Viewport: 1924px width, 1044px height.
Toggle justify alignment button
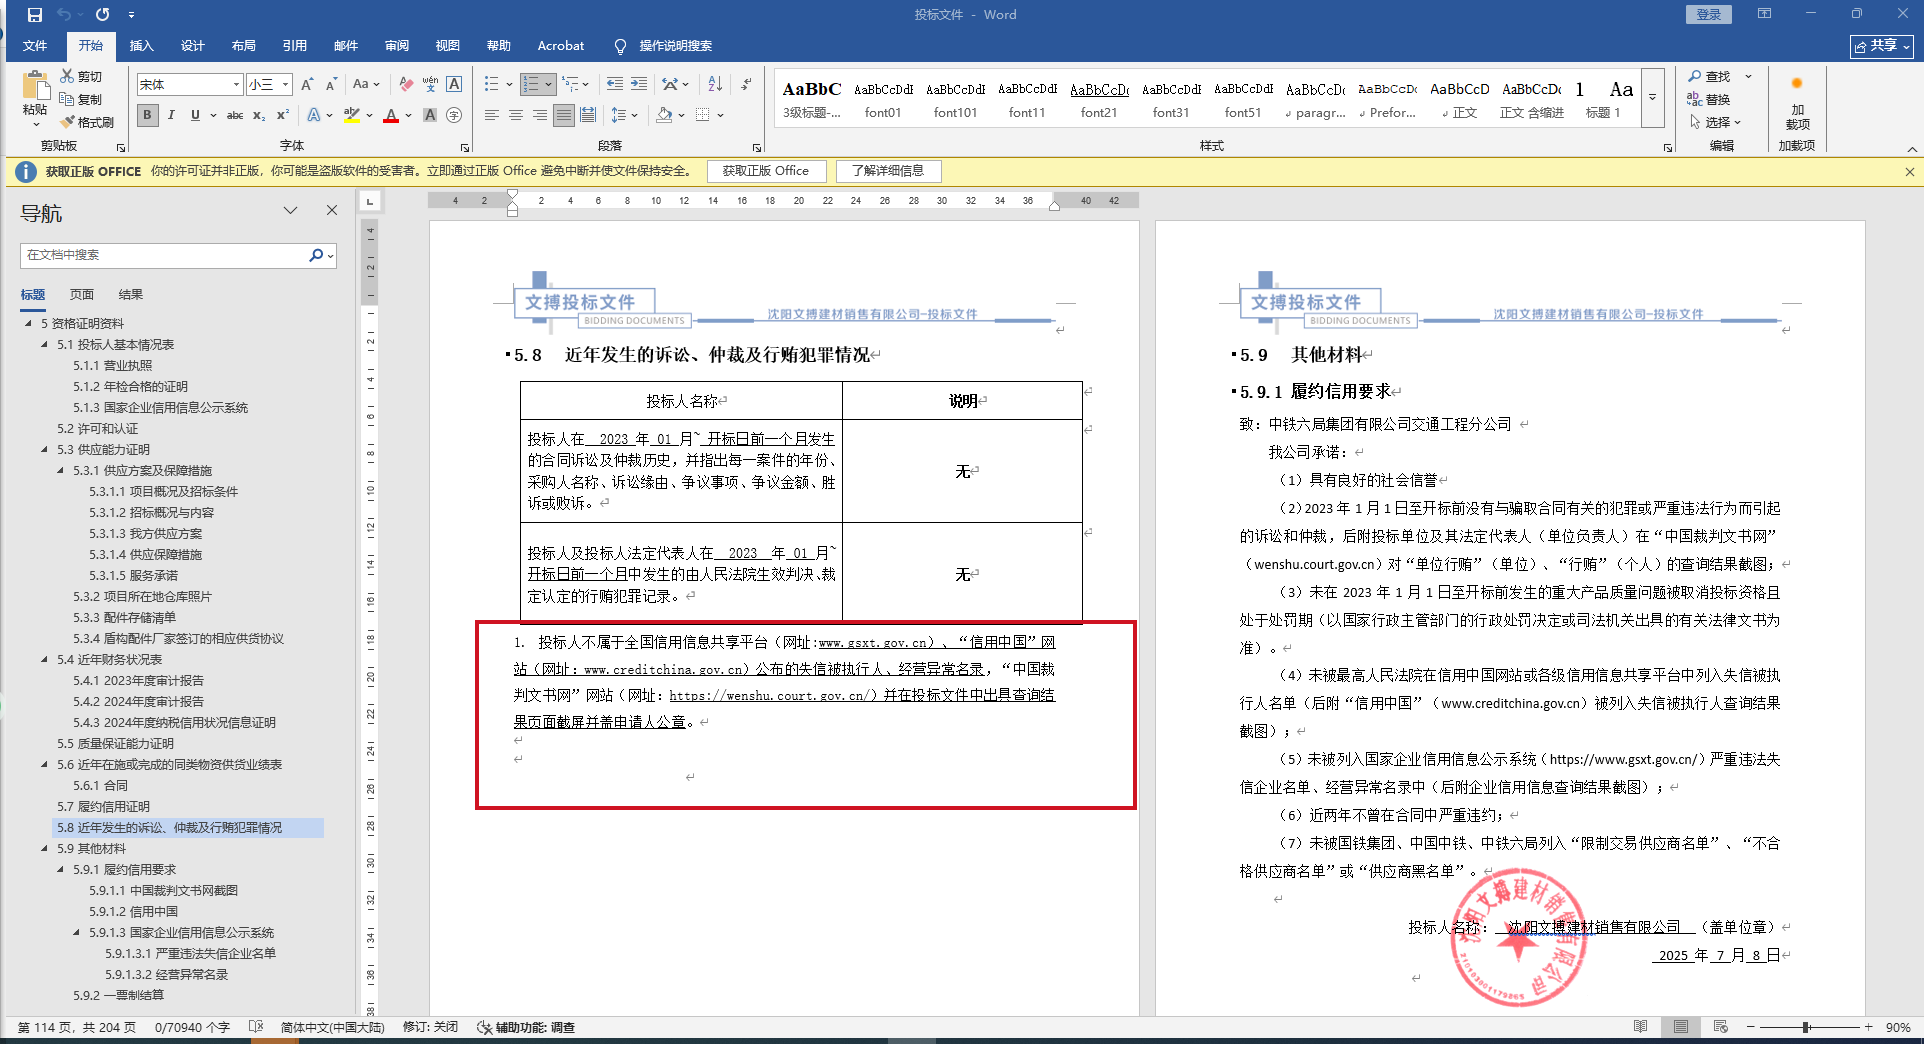[x=564, y=115]
